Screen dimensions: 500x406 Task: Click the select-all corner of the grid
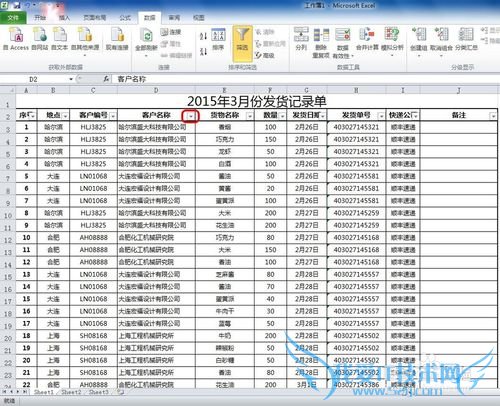(8, 90)
